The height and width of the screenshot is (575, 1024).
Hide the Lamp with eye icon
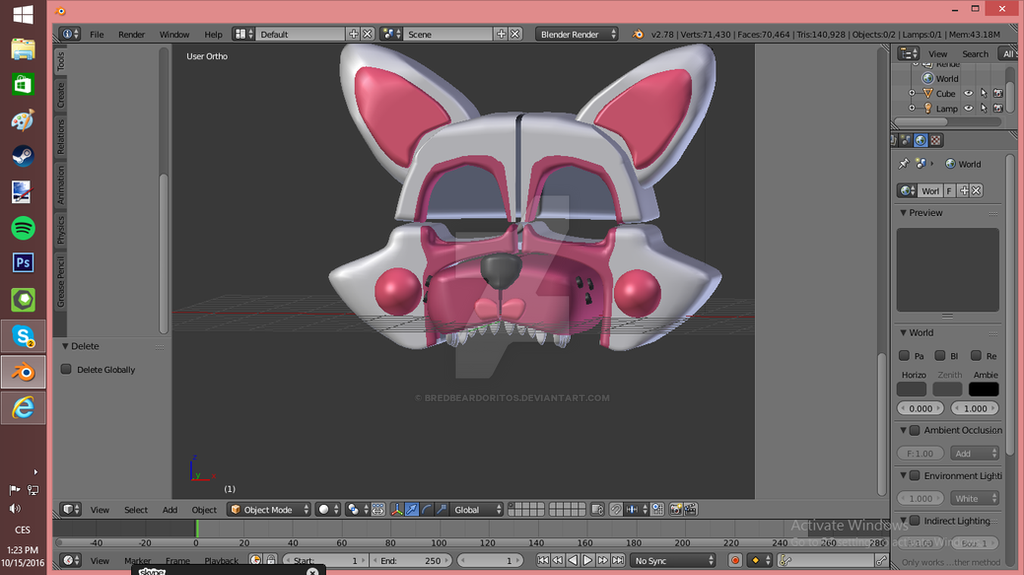click(968, 108)
